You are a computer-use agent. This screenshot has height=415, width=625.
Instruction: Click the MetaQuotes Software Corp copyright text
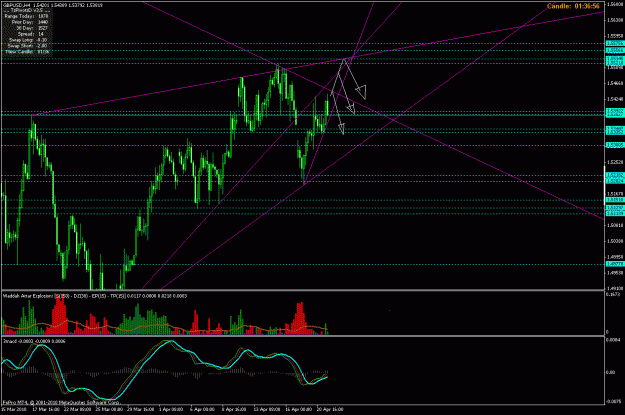[x=61, y=403]
